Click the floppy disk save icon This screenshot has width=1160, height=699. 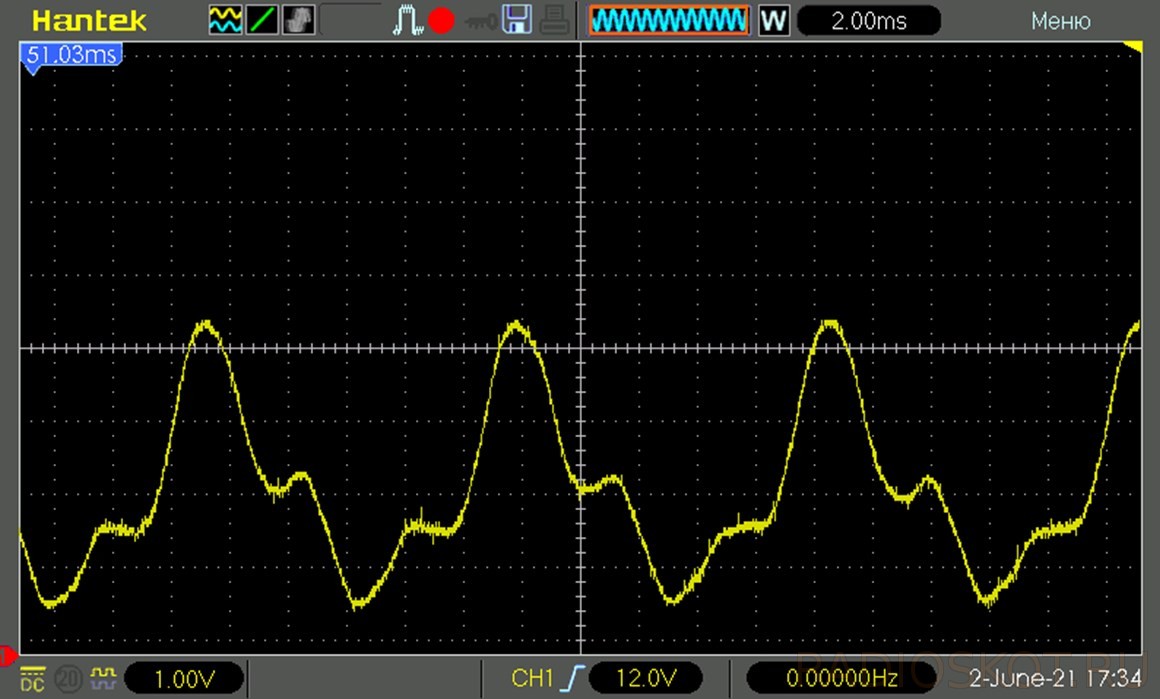tap(516, 20)
